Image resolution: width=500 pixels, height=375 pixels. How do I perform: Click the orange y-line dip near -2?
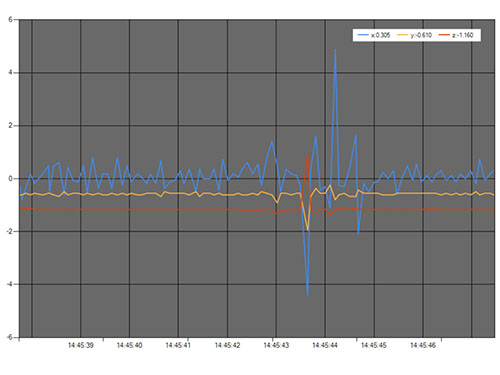308,230
